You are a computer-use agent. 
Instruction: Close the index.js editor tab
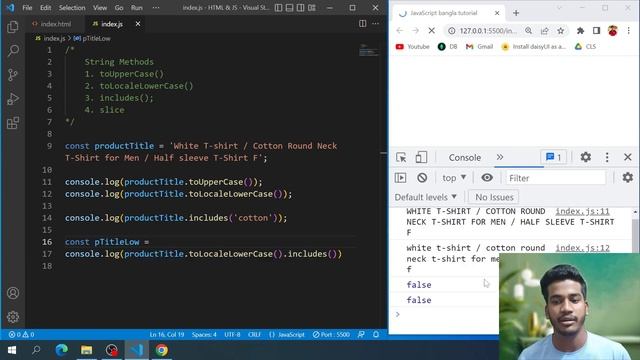coord(138,24)
